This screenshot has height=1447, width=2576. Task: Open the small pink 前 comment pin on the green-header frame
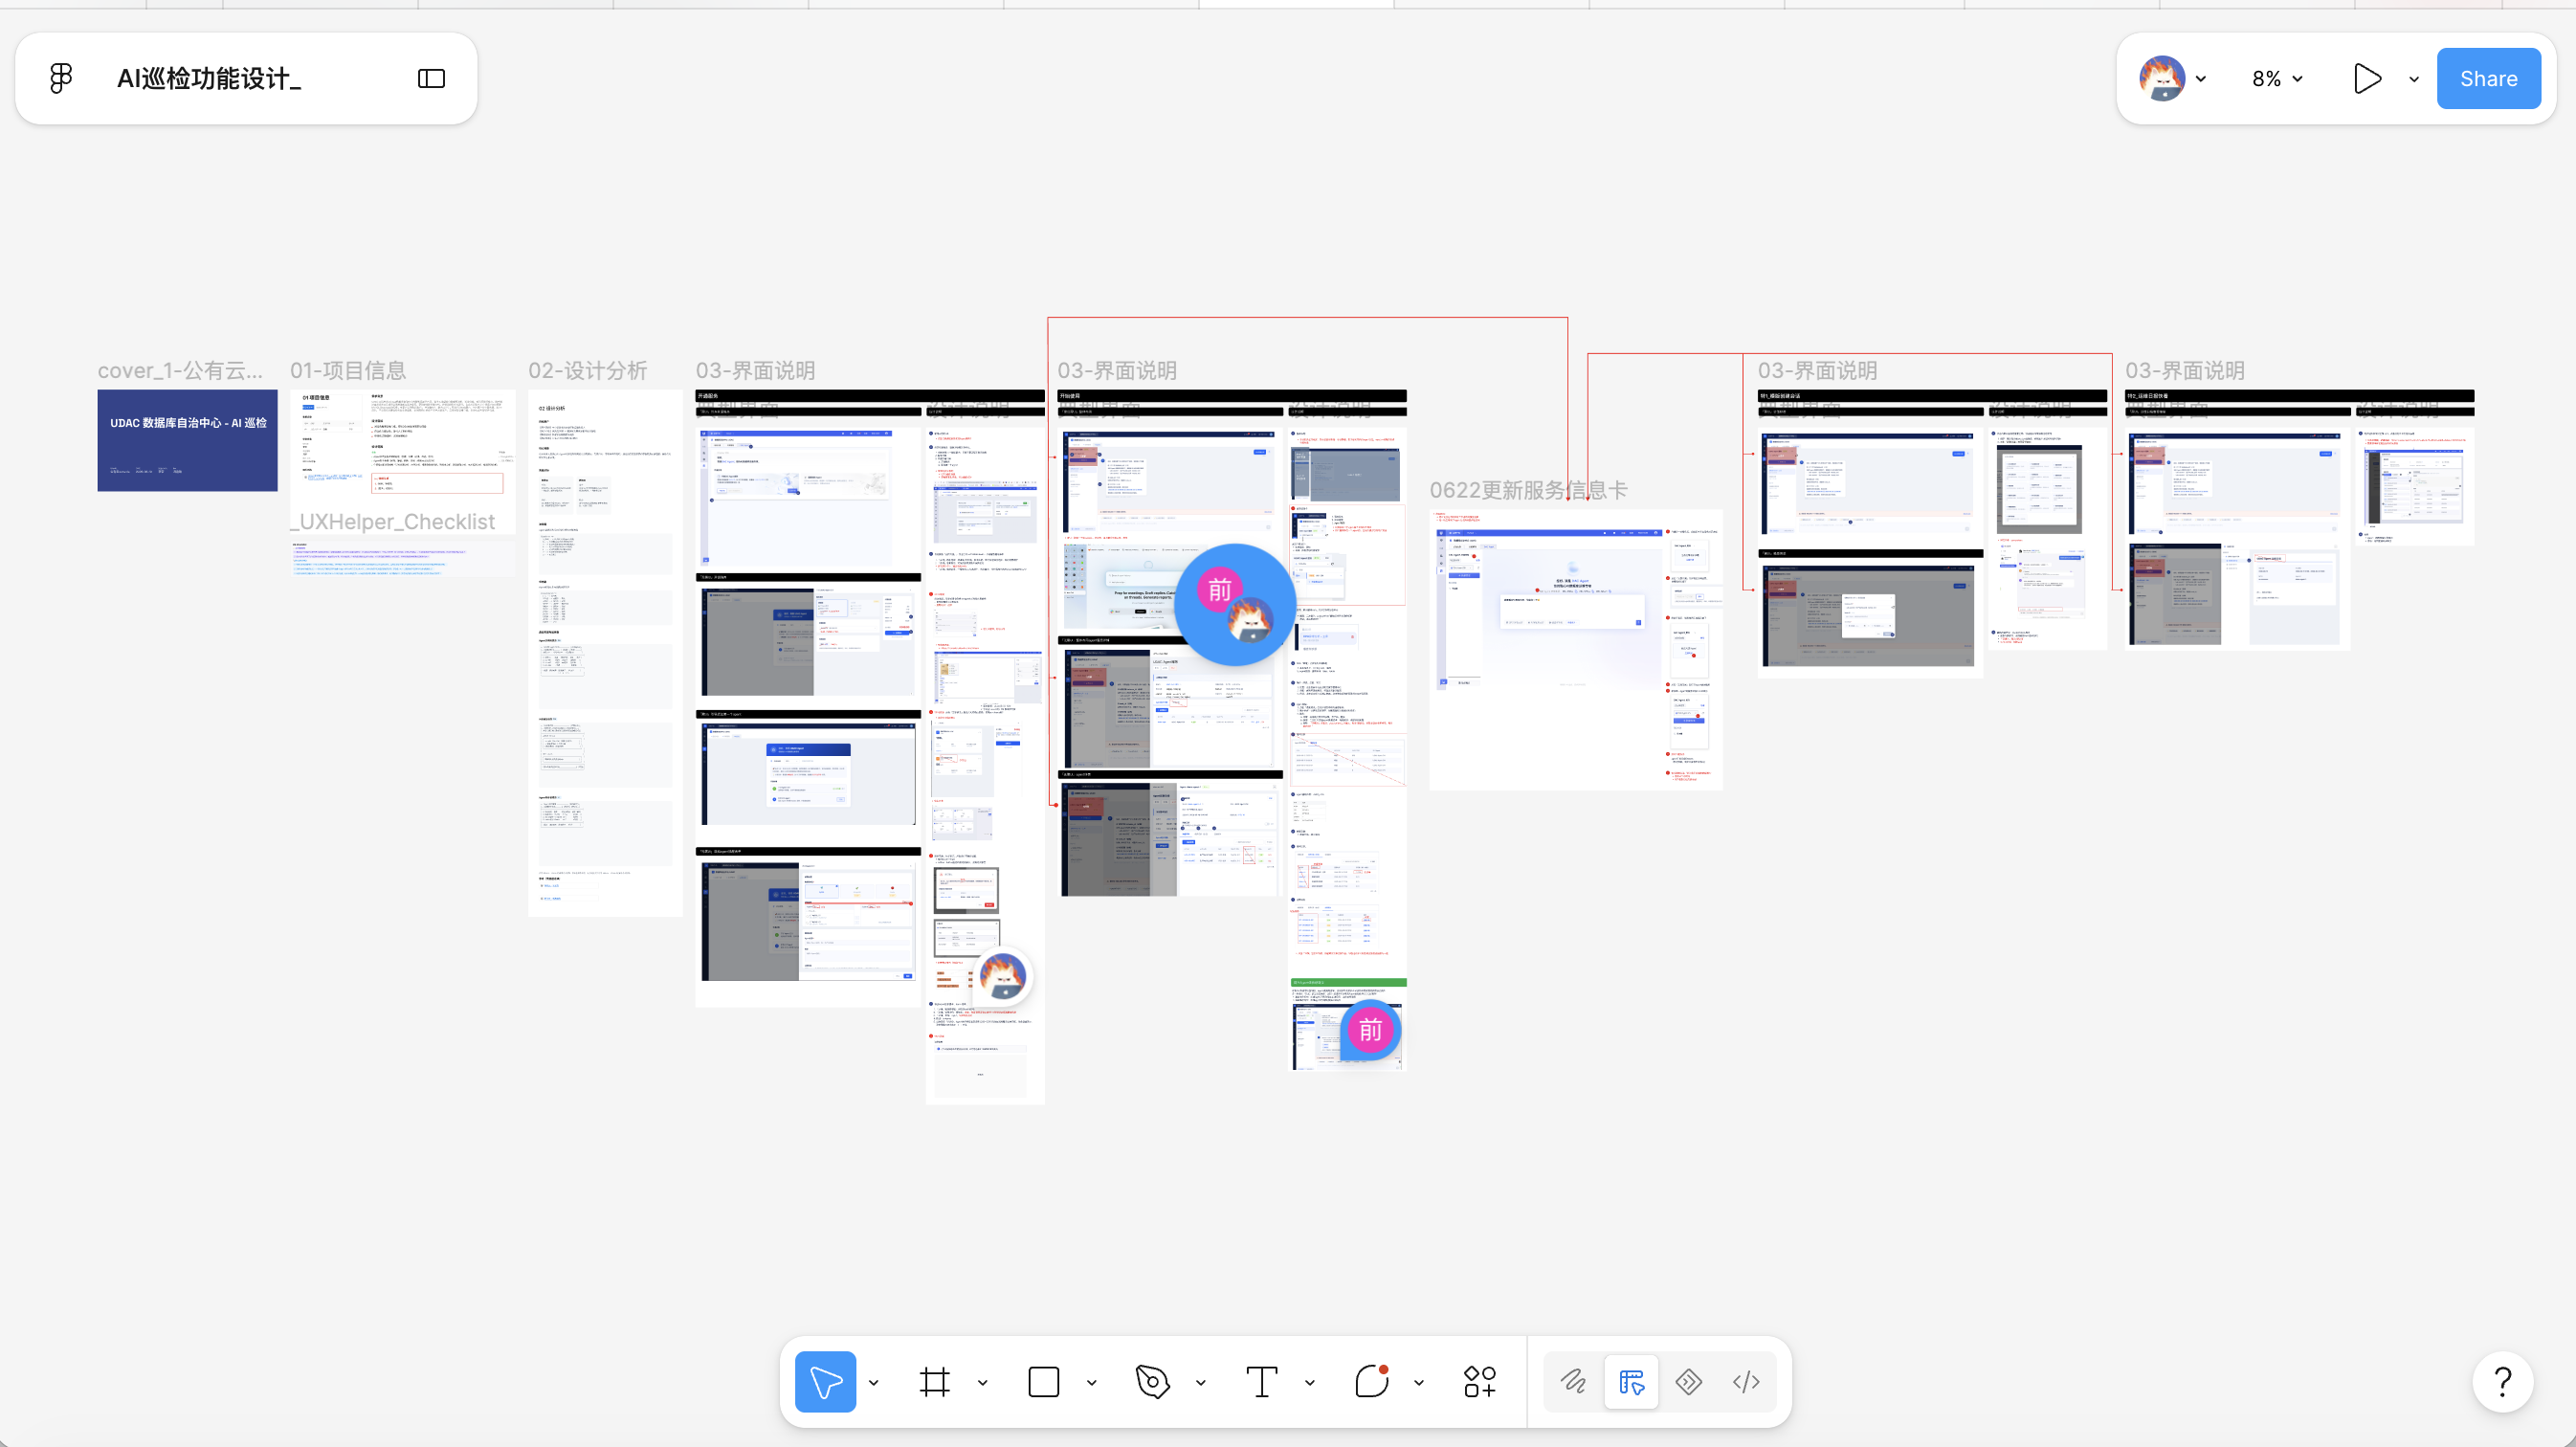pyautogui.click(x=1370, y=1029)
